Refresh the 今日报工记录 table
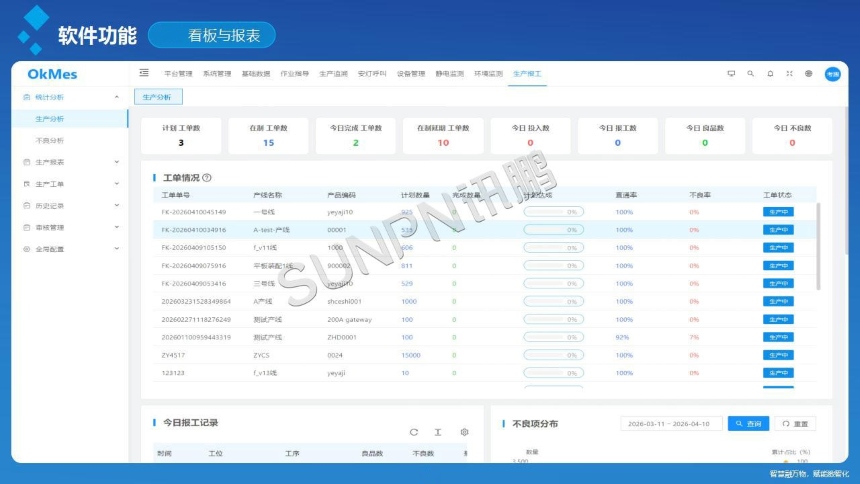Viewport: 860px width, 484px height. pos(414,432)
